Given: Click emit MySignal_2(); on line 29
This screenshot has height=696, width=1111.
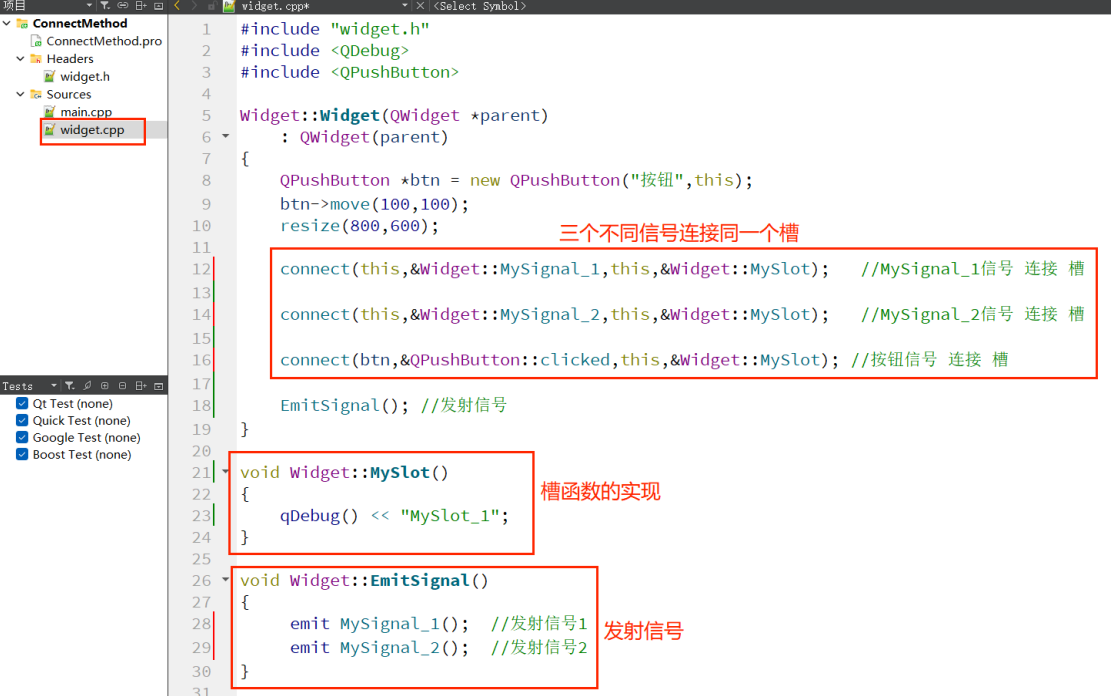Looking at the screenshot, I should pos(379,648).
